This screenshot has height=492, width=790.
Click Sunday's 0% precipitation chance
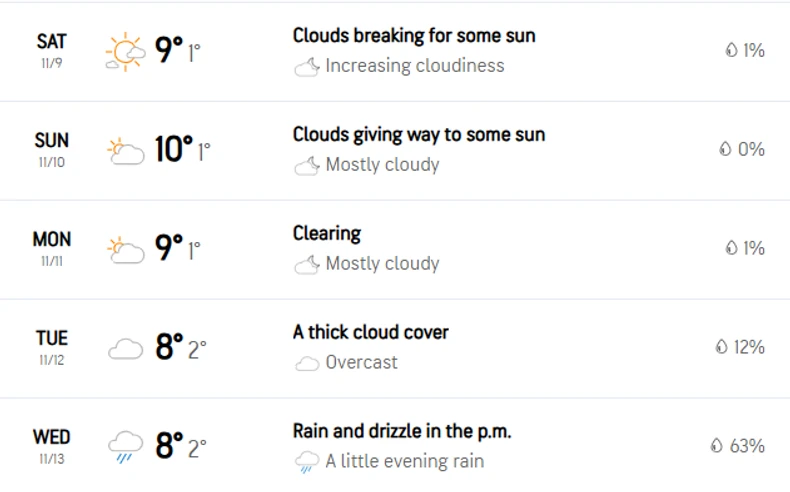[x=750, y=149]
